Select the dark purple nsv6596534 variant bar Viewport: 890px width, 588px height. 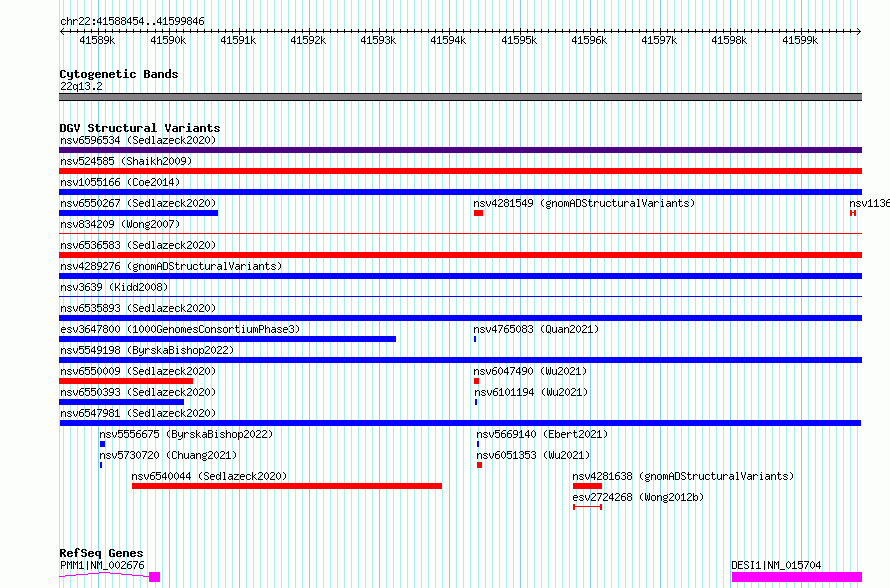point(460,150)
